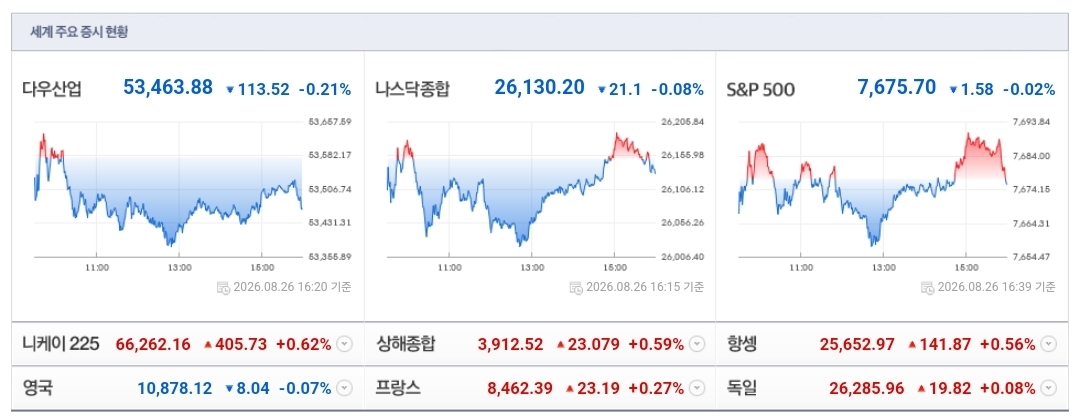The width and height of the screenshot is (1080, 420).
Task: Click the down arrow icon next to 21.1
Action: 601,90
